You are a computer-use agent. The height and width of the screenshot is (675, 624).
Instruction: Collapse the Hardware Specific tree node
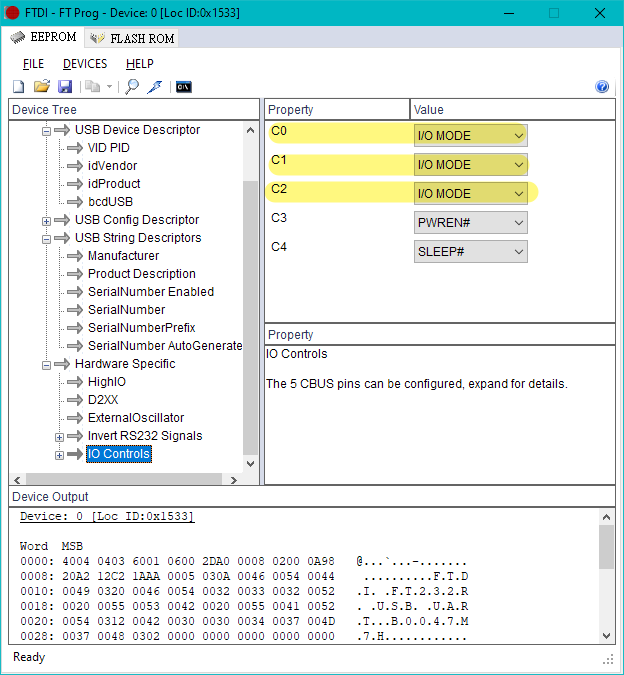click(x=46, y=364)
